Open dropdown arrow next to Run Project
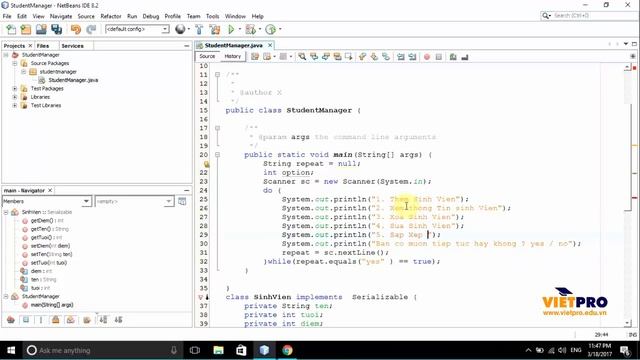This screenshot has width=640, height=360. (x=240, y=29)
